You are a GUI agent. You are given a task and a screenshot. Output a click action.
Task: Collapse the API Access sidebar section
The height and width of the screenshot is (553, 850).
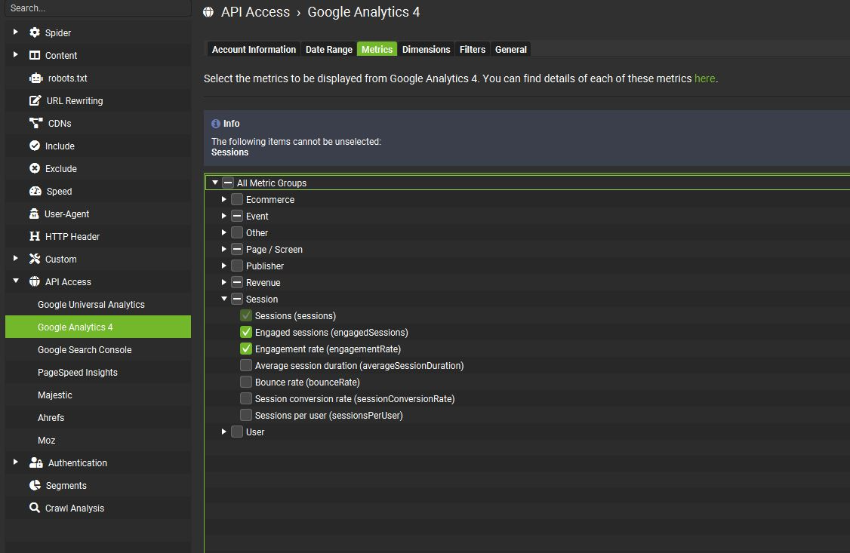coord(16,281)
